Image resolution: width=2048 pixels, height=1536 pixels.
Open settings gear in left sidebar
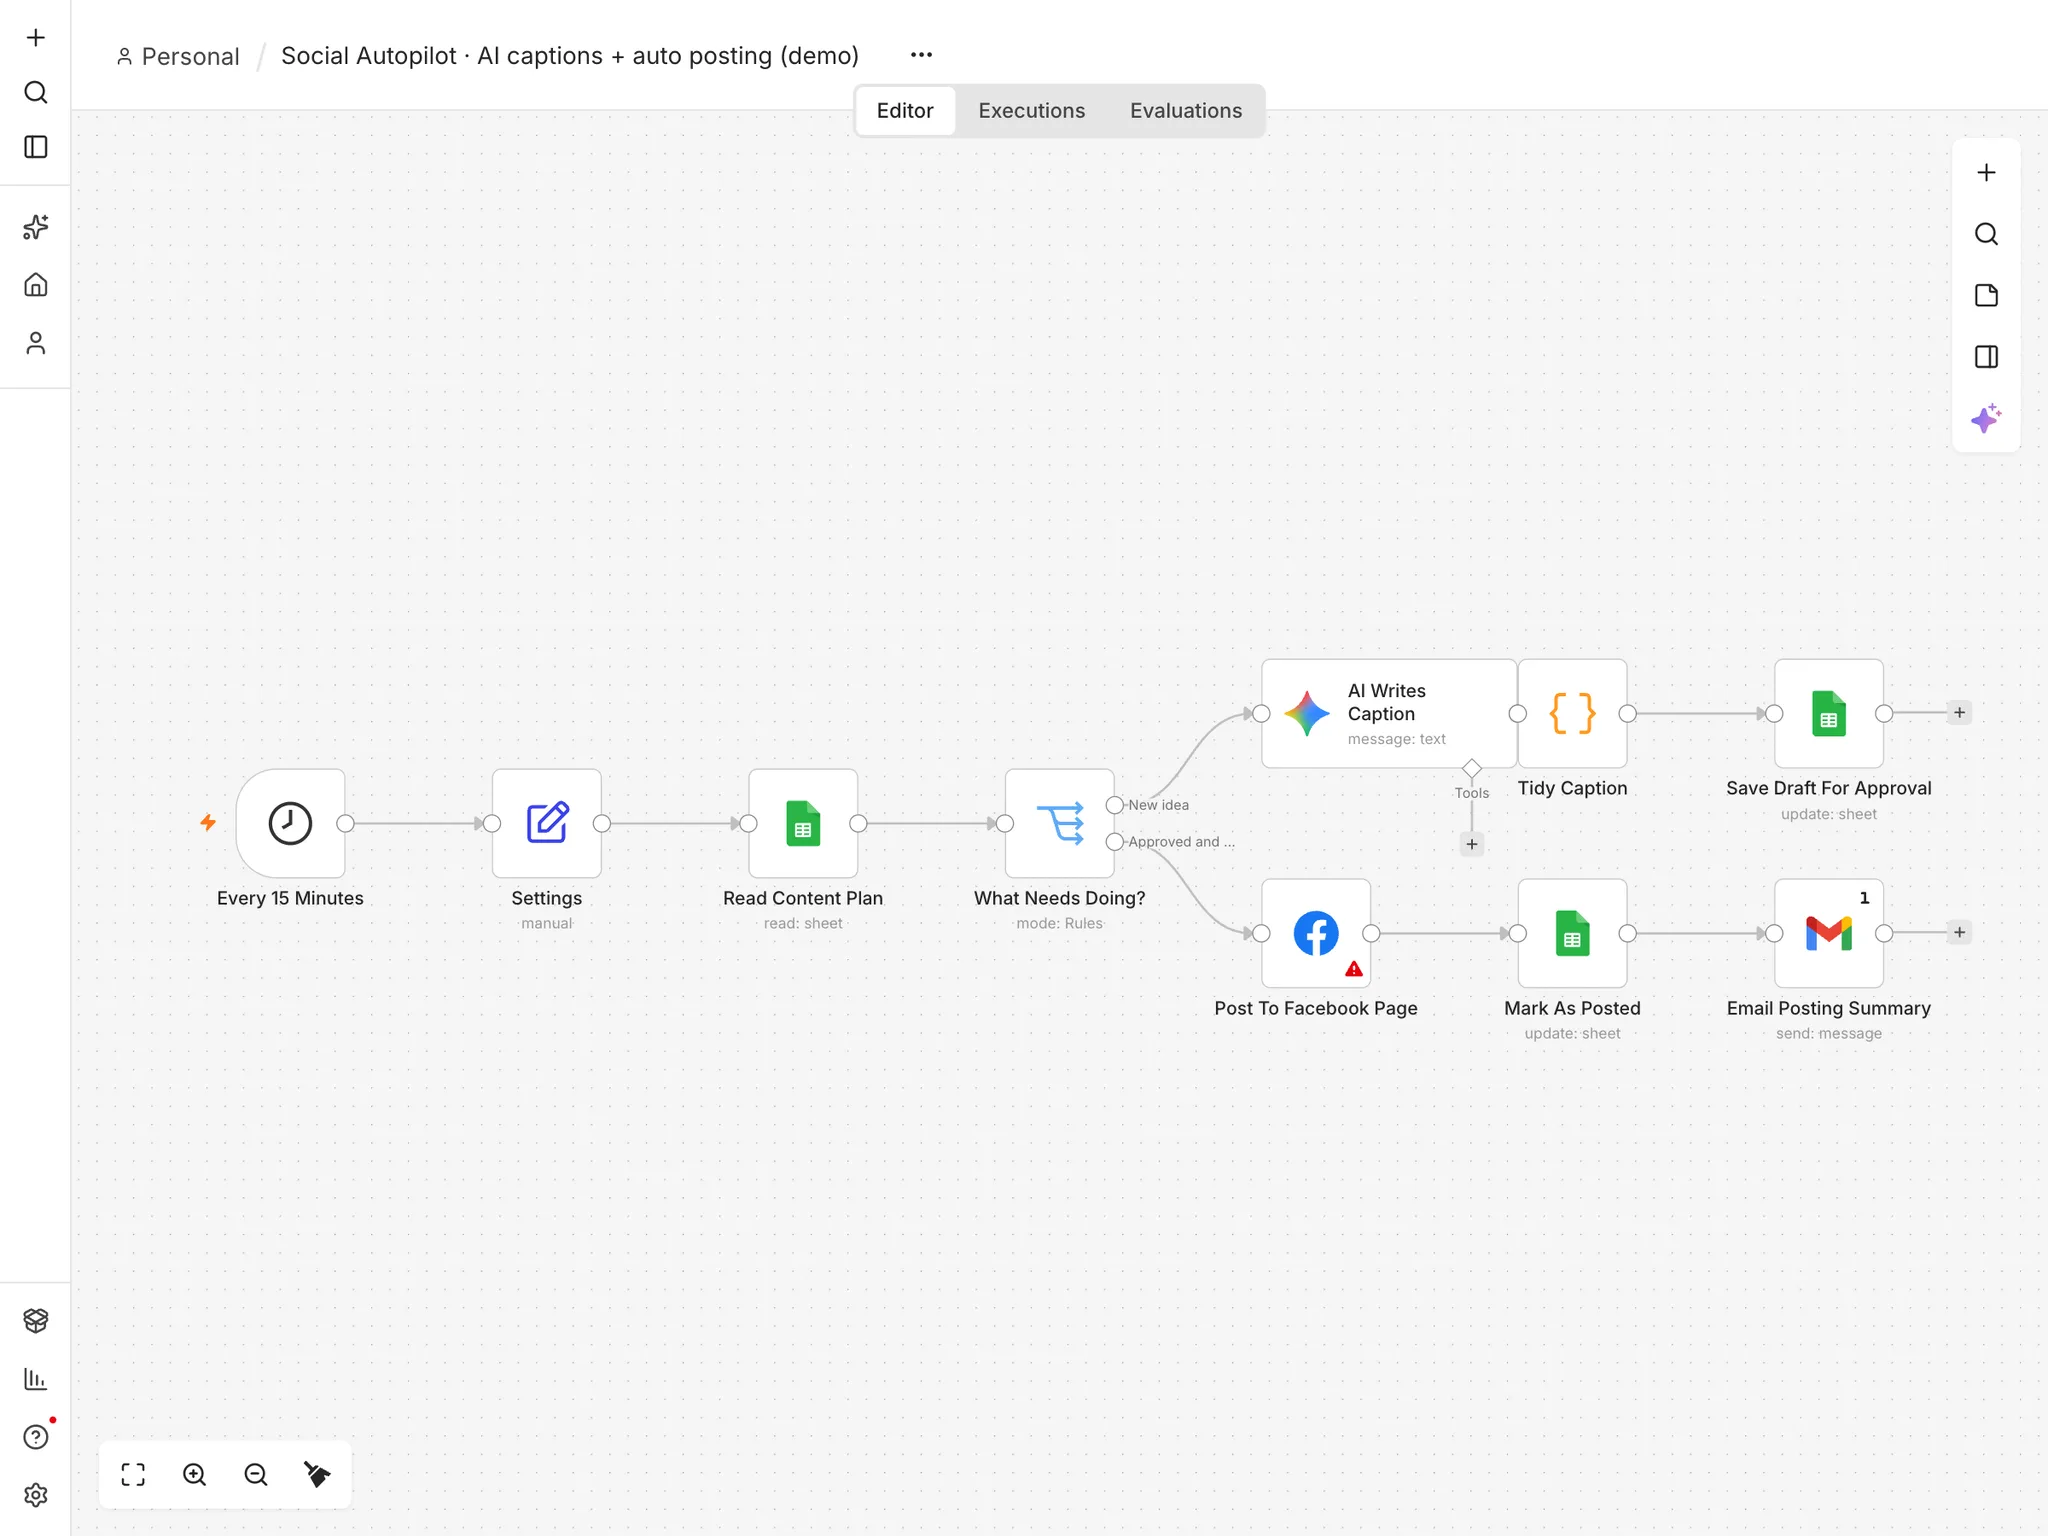[36, 1495]
